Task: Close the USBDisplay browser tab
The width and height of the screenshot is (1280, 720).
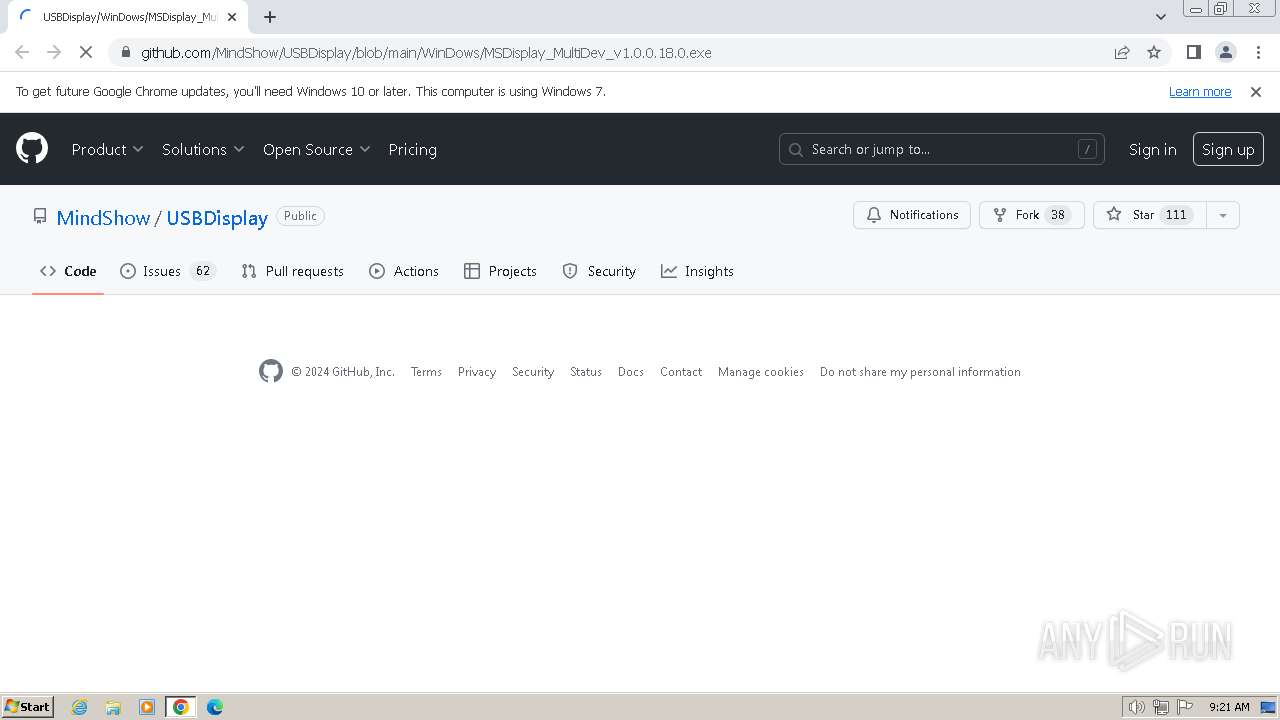Action: 232,17
